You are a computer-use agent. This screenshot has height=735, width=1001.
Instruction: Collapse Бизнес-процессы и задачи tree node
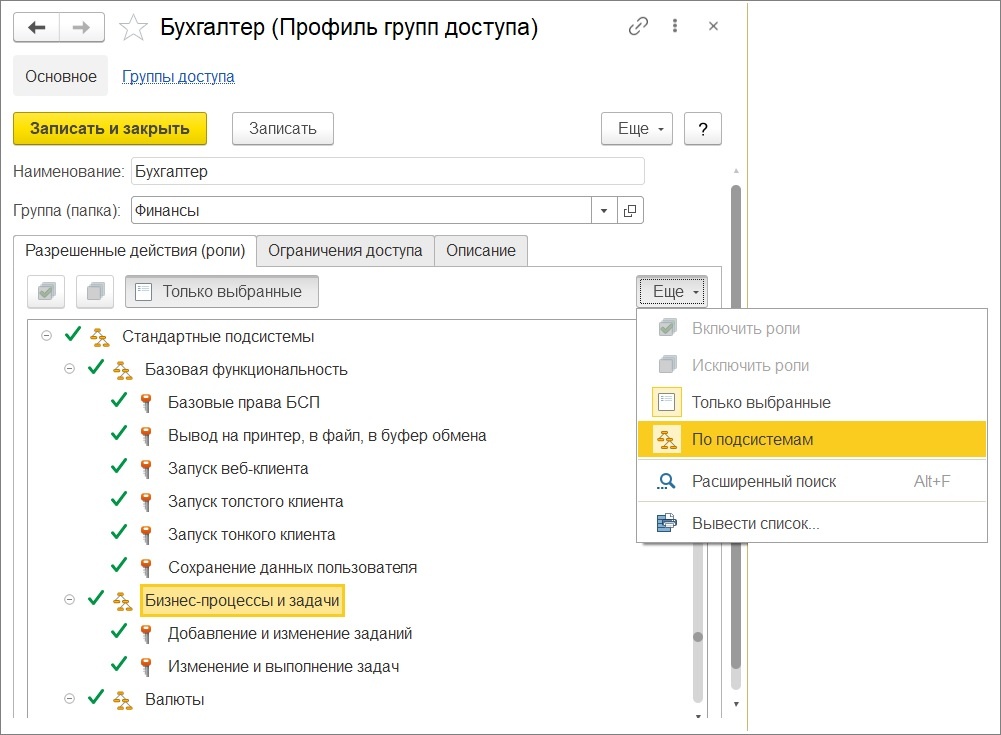70,600
